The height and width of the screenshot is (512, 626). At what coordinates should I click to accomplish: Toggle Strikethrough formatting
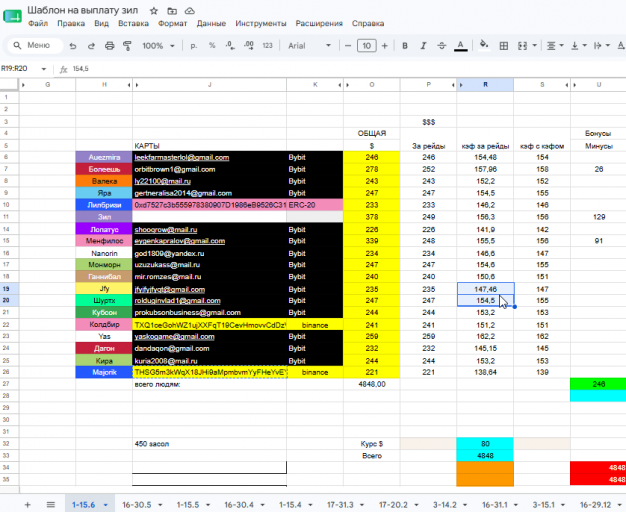pyautogui.click(x=442, y=46)
